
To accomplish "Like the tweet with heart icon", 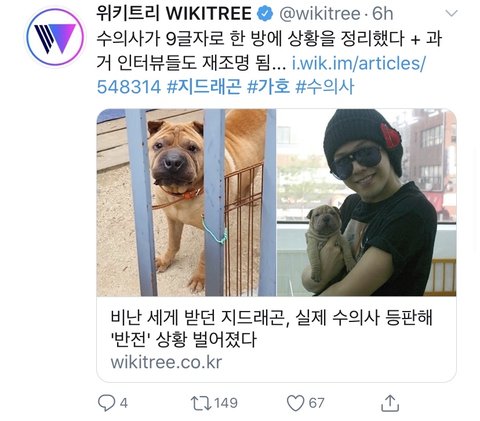I will tap(296, 403).
